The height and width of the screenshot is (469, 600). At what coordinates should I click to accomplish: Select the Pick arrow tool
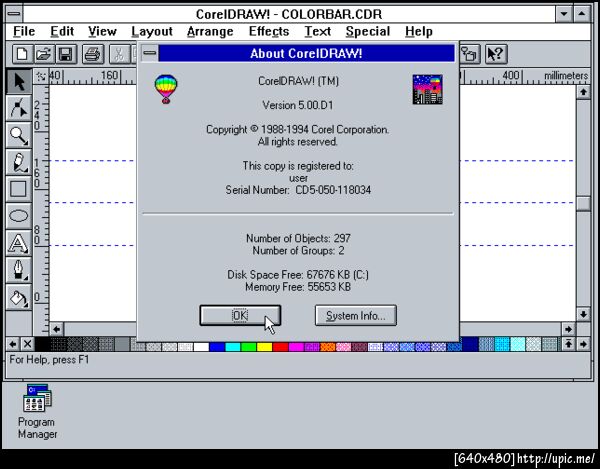click(x=18, y=81)
